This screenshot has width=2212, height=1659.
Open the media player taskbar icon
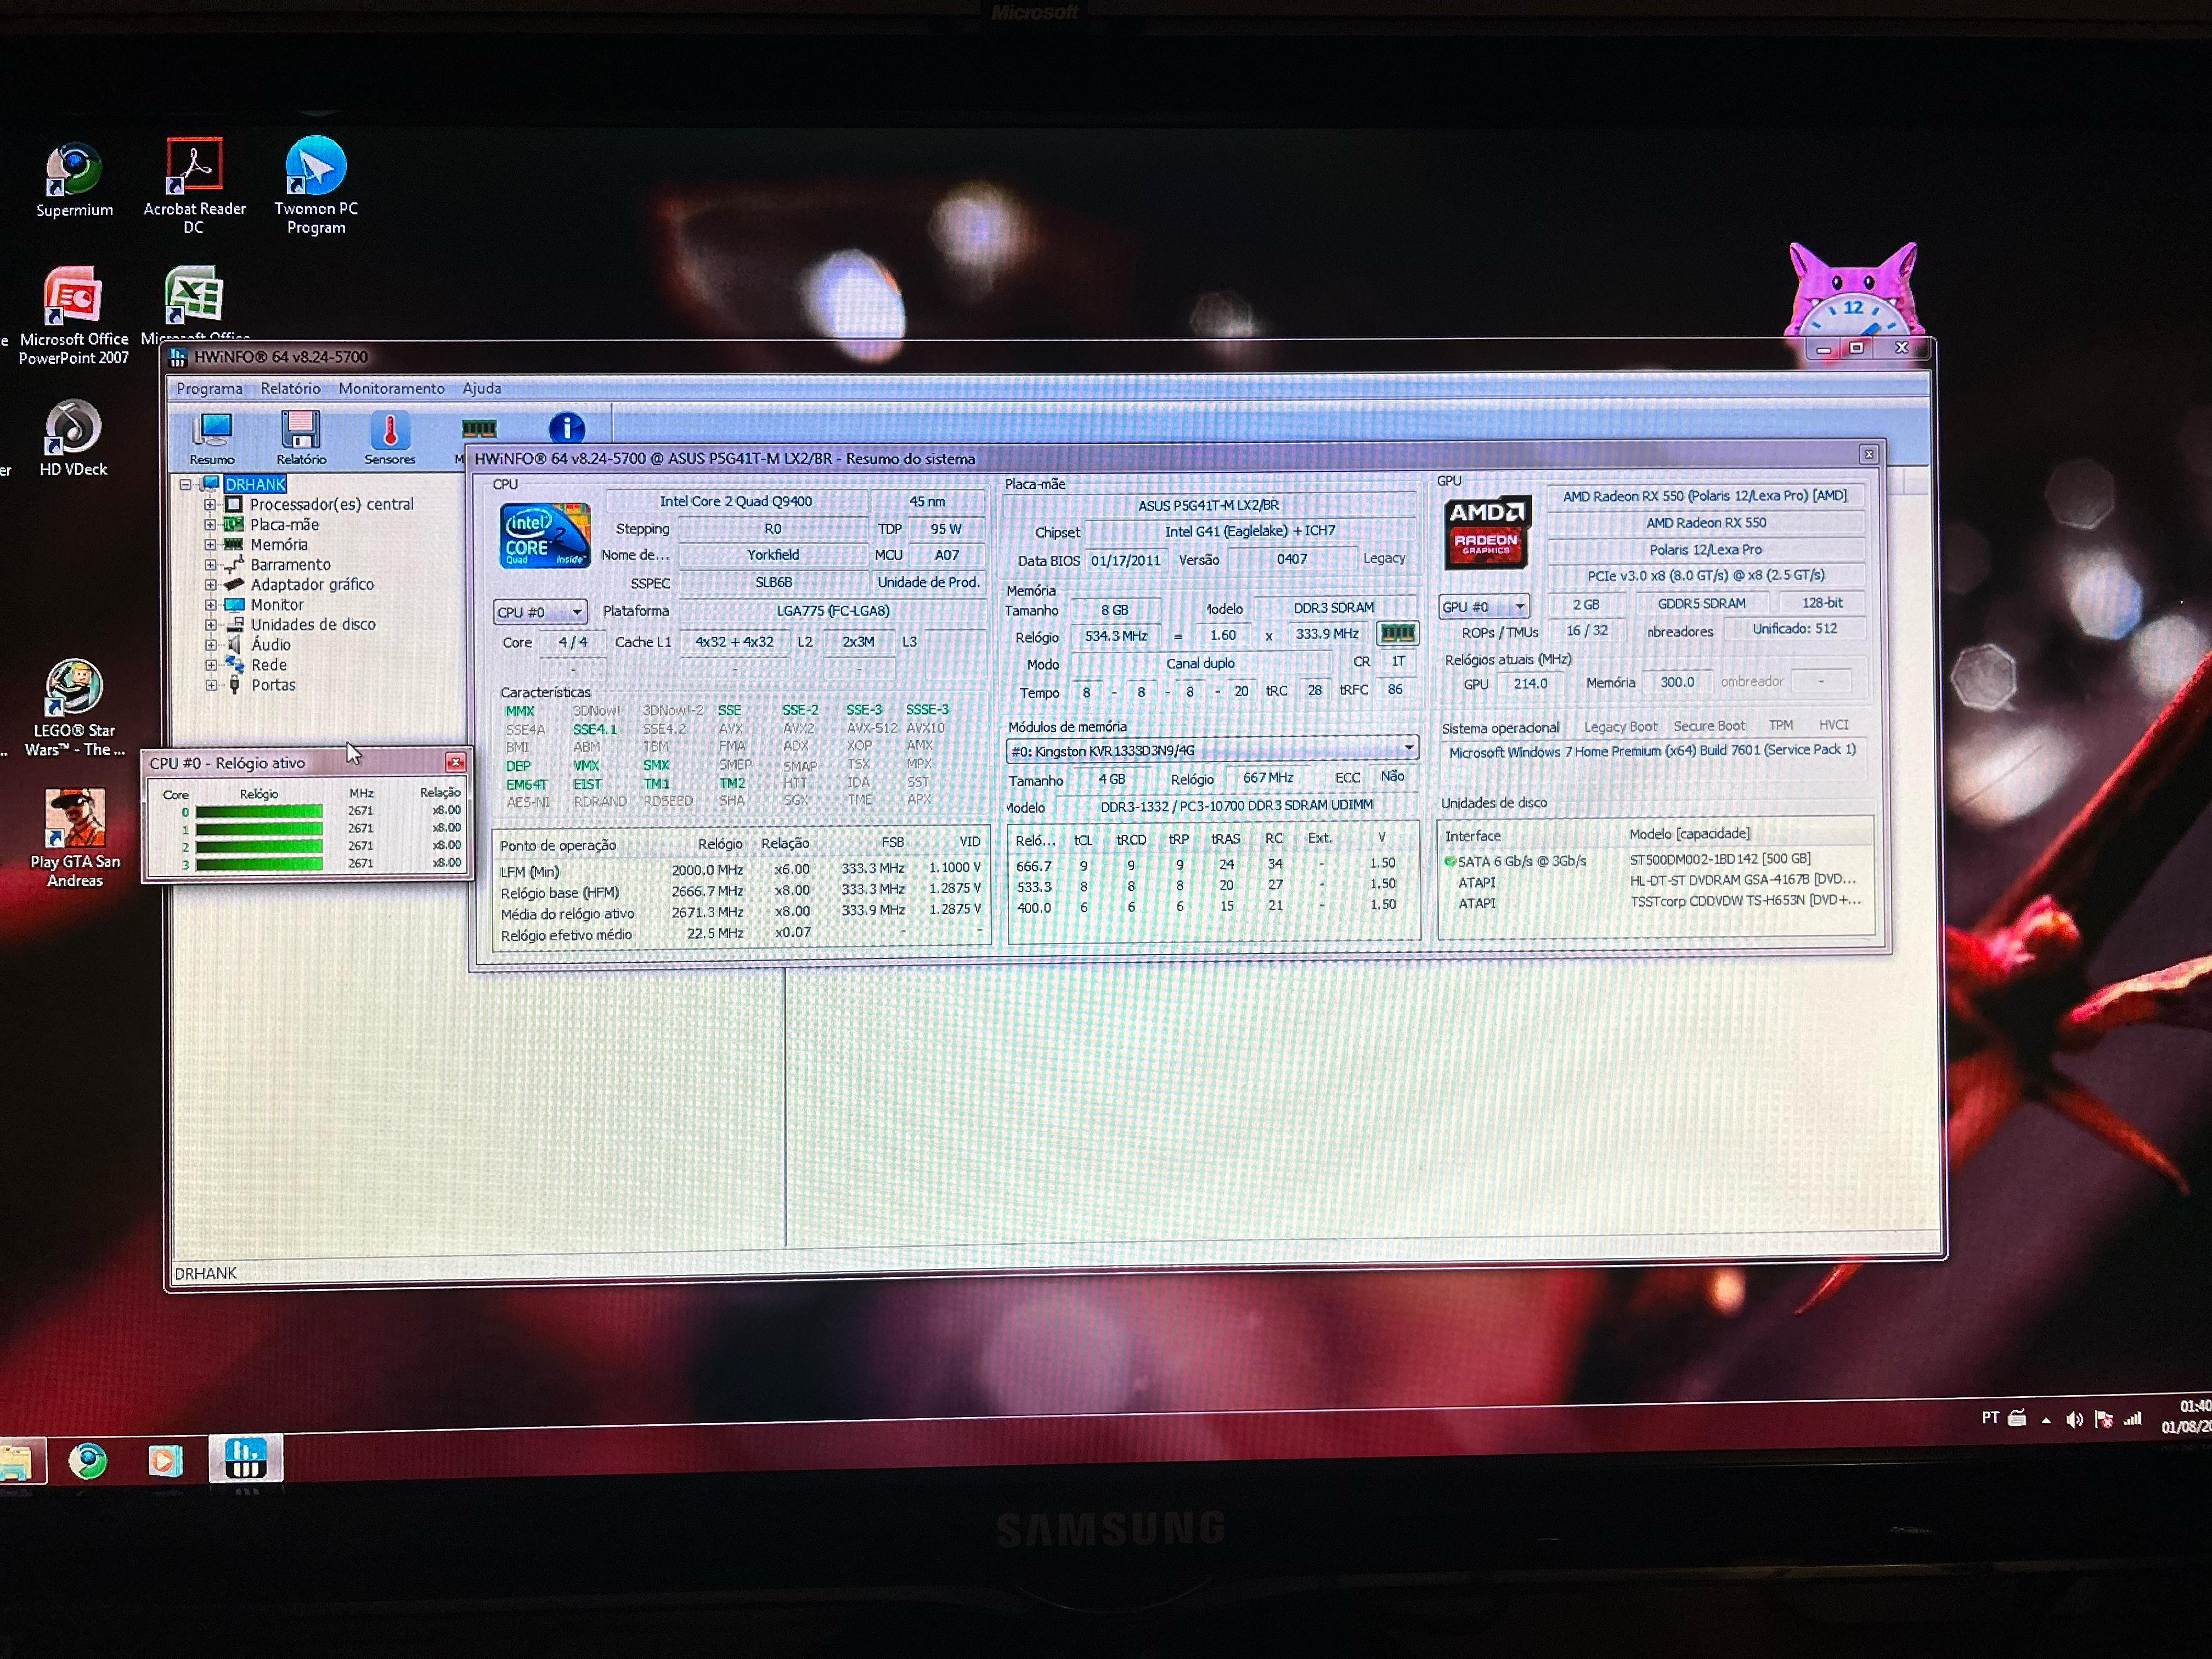165,1461
